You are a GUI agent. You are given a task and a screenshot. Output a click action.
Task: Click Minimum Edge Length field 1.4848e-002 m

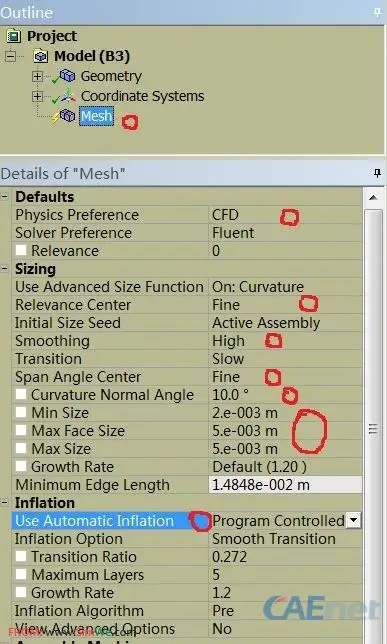[x=286, y=485]
